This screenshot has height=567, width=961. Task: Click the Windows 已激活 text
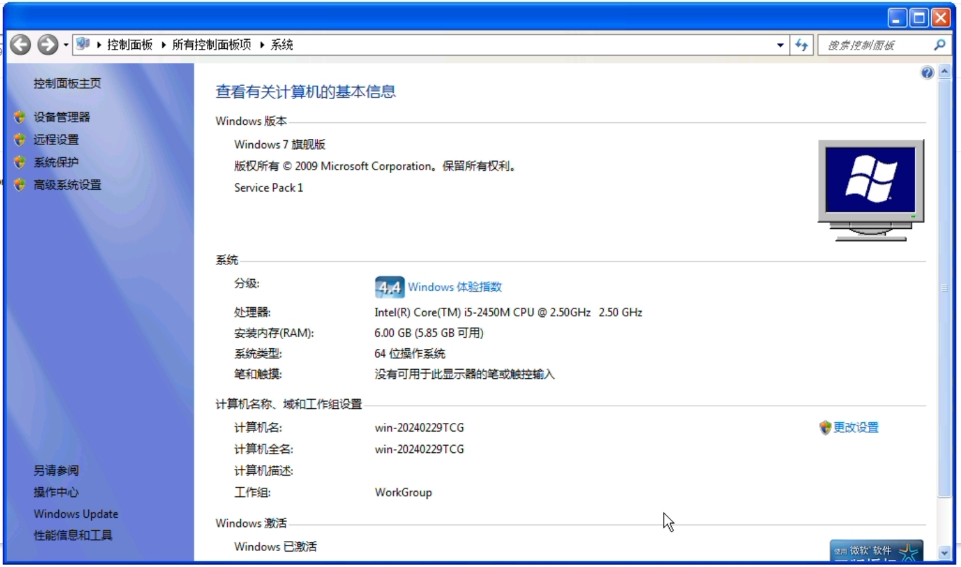(x=275, y=546)
